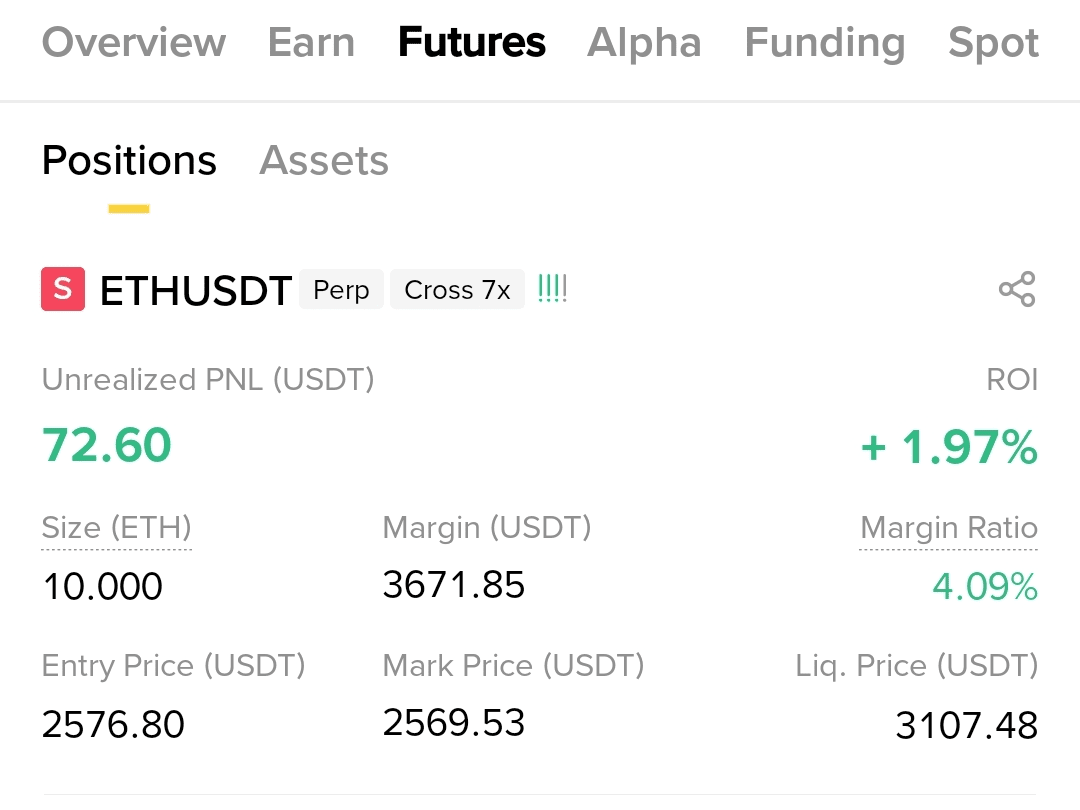Switch to the Earn tab
The height and width of the screenshot is (810, 1080).
311,43
